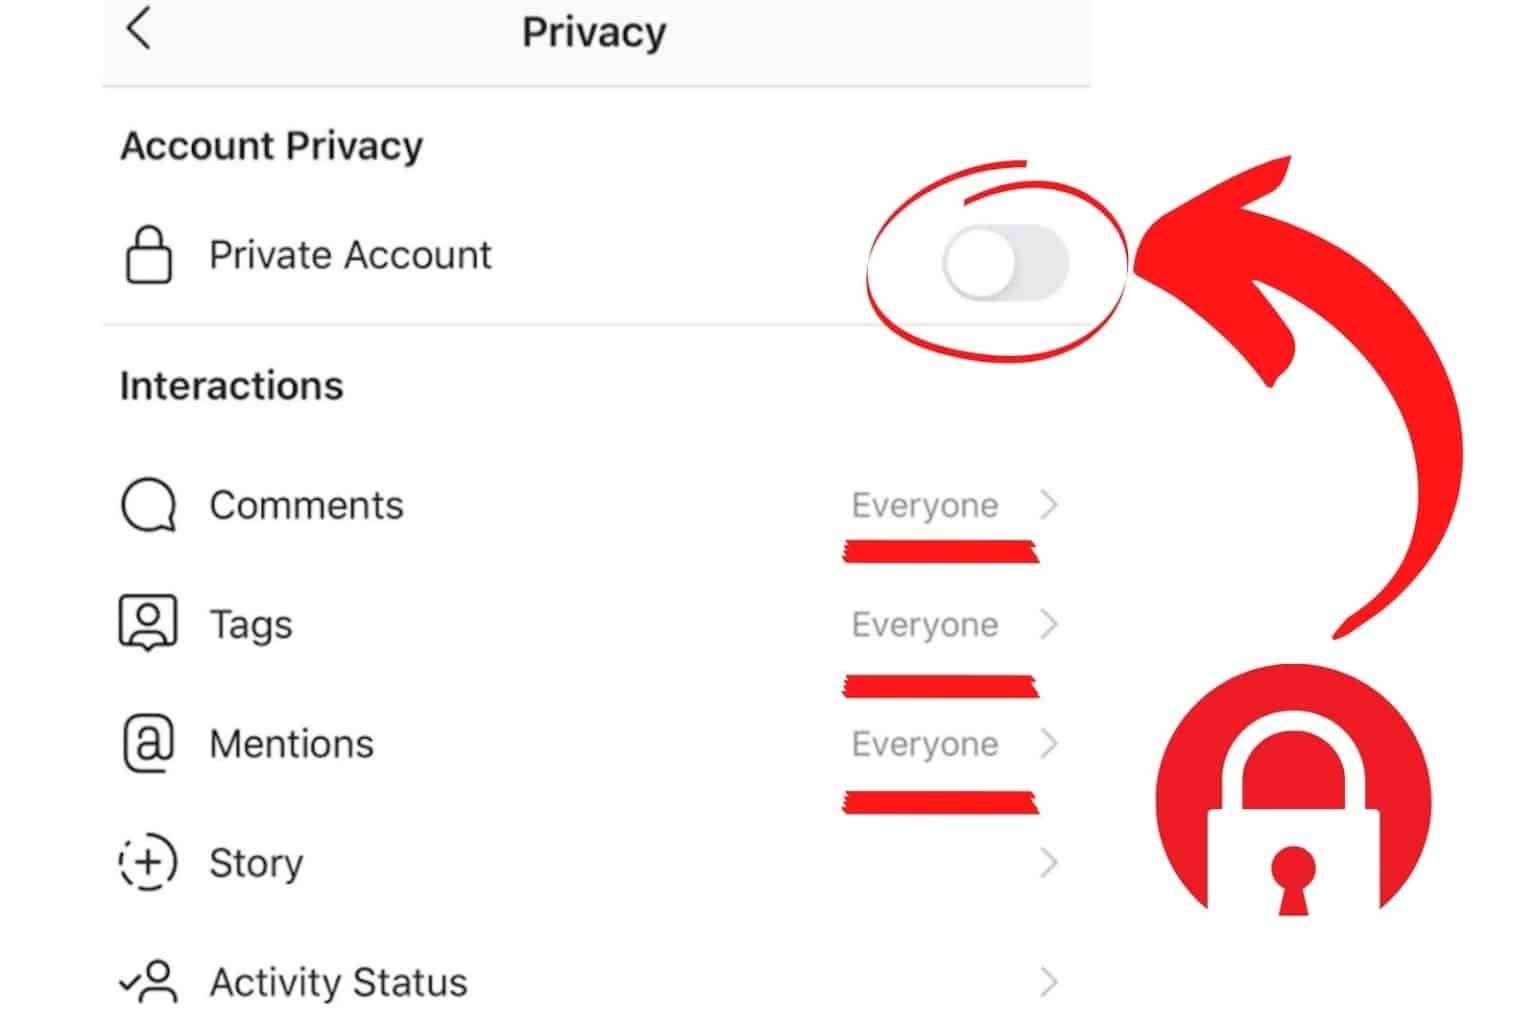Open Tags settings using its chevron

(x=1053, y=623)
